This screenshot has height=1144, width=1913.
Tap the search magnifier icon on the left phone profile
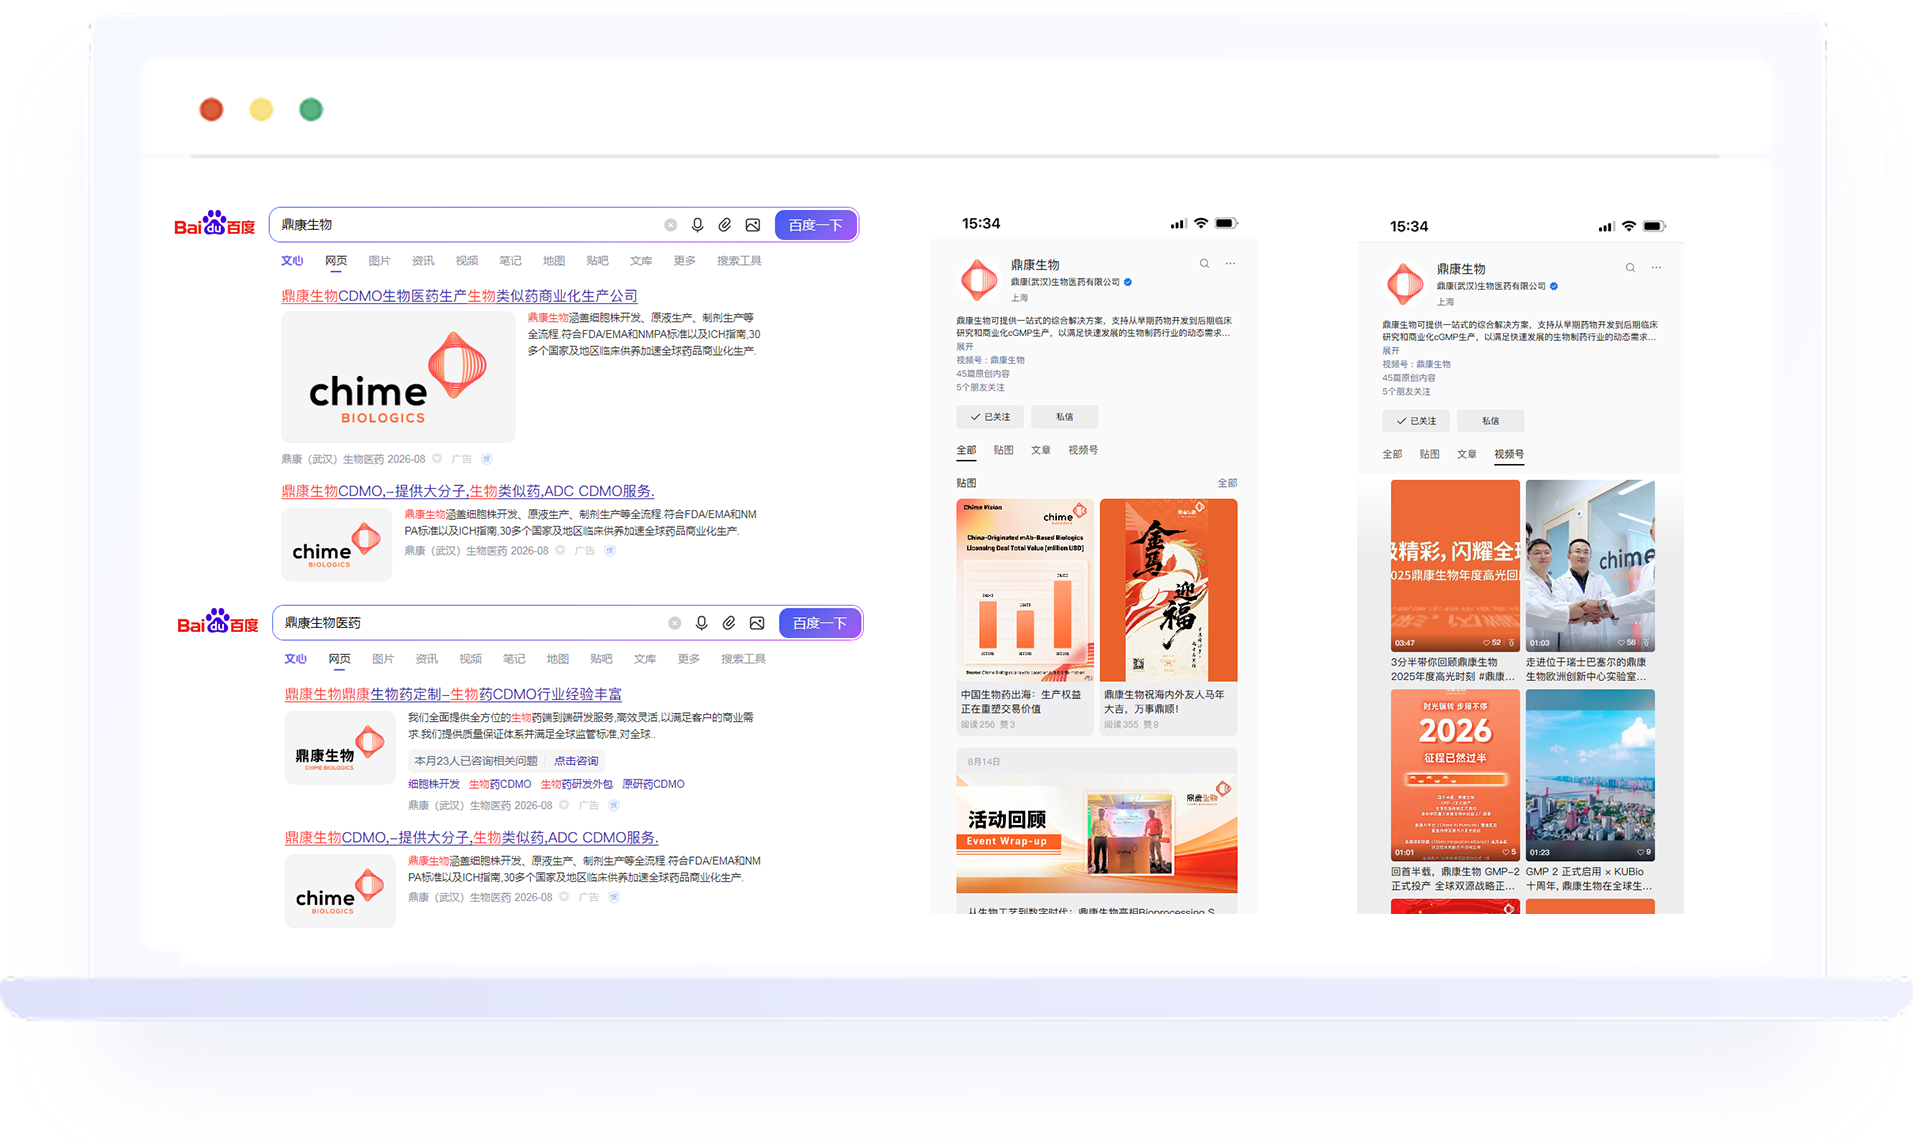(1204, 264)
